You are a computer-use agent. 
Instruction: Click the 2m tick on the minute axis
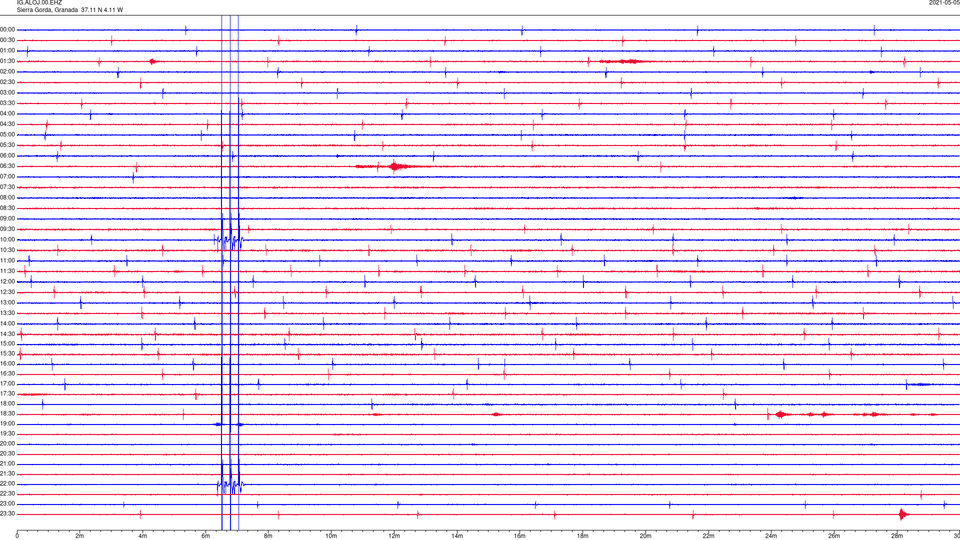80,536
